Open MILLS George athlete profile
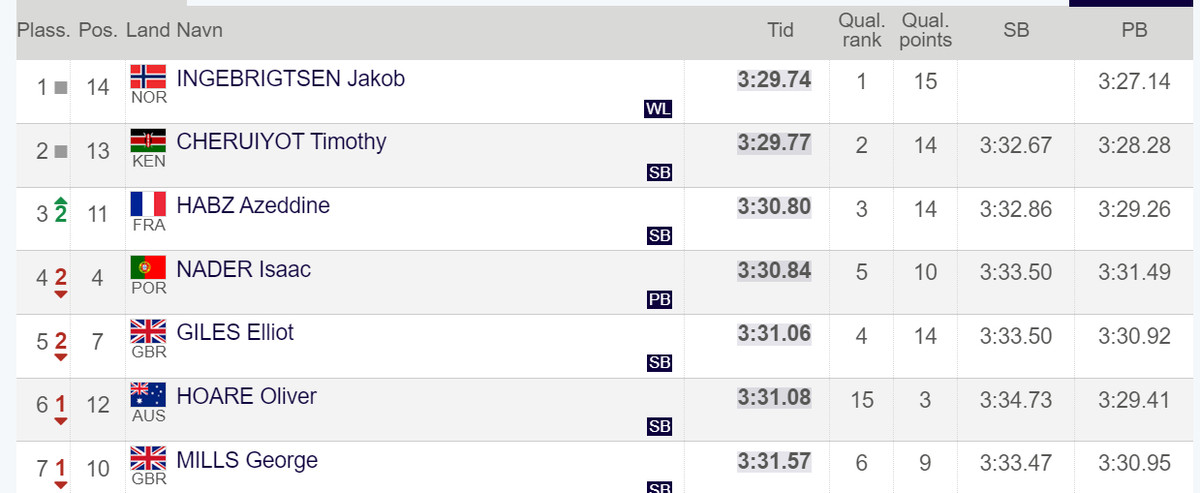This screenshot has width=1200, height=493. pos(247,460)
